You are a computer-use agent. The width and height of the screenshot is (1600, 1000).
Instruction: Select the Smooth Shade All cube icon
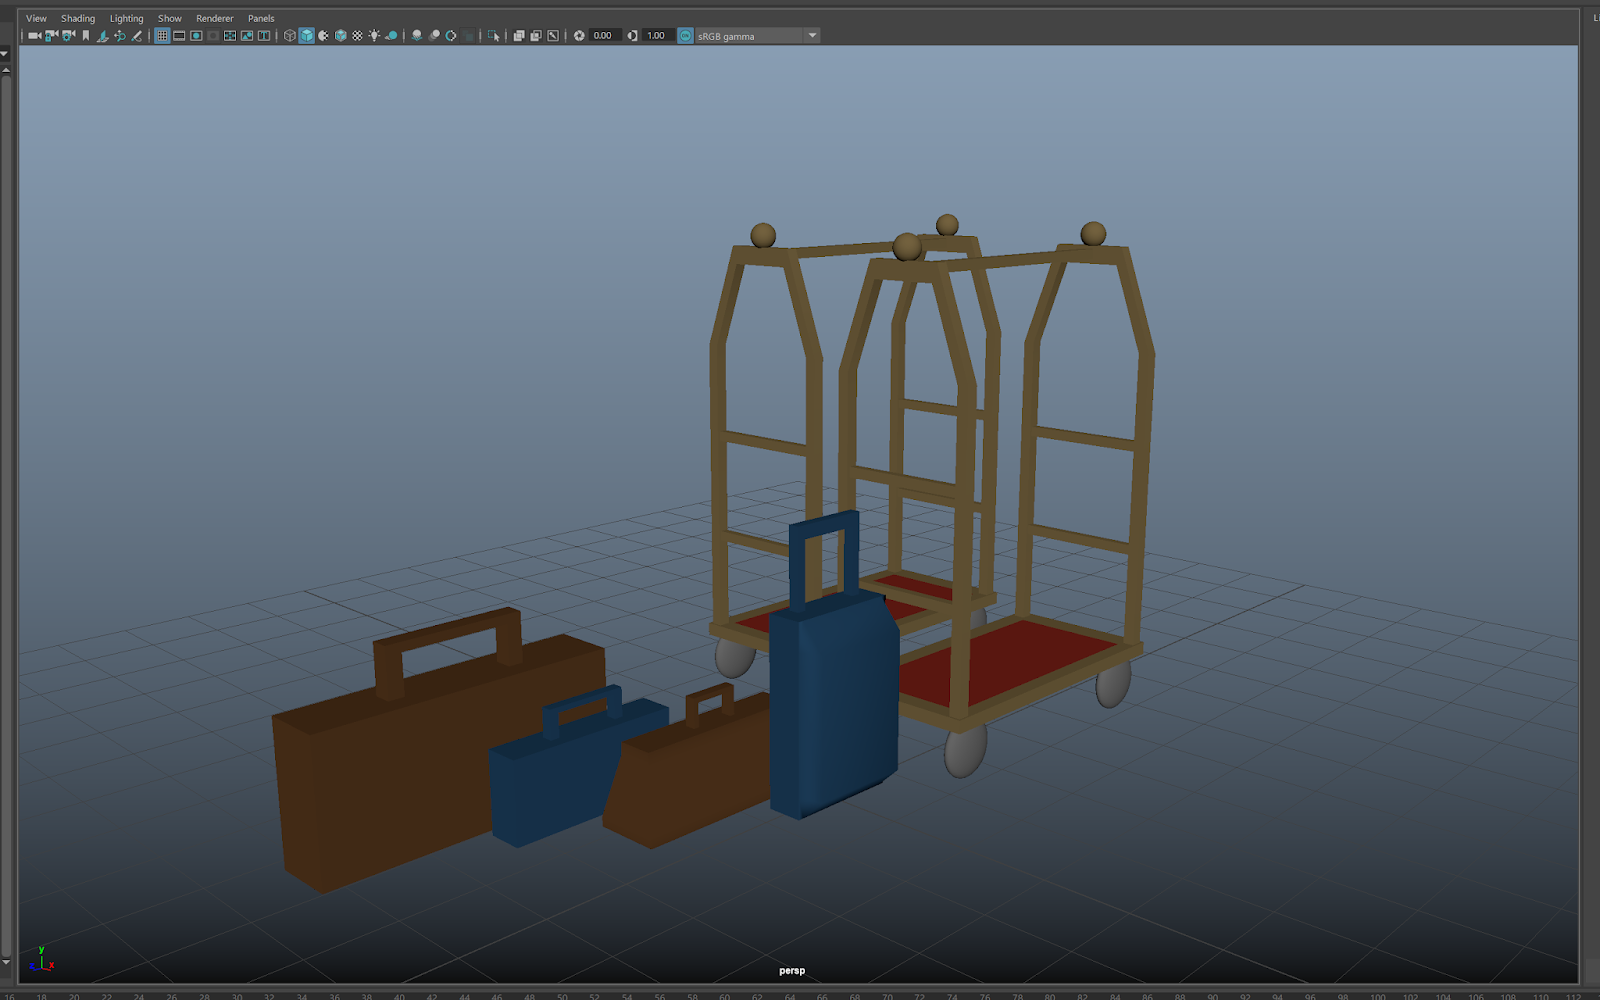click(x=307, y=36)
